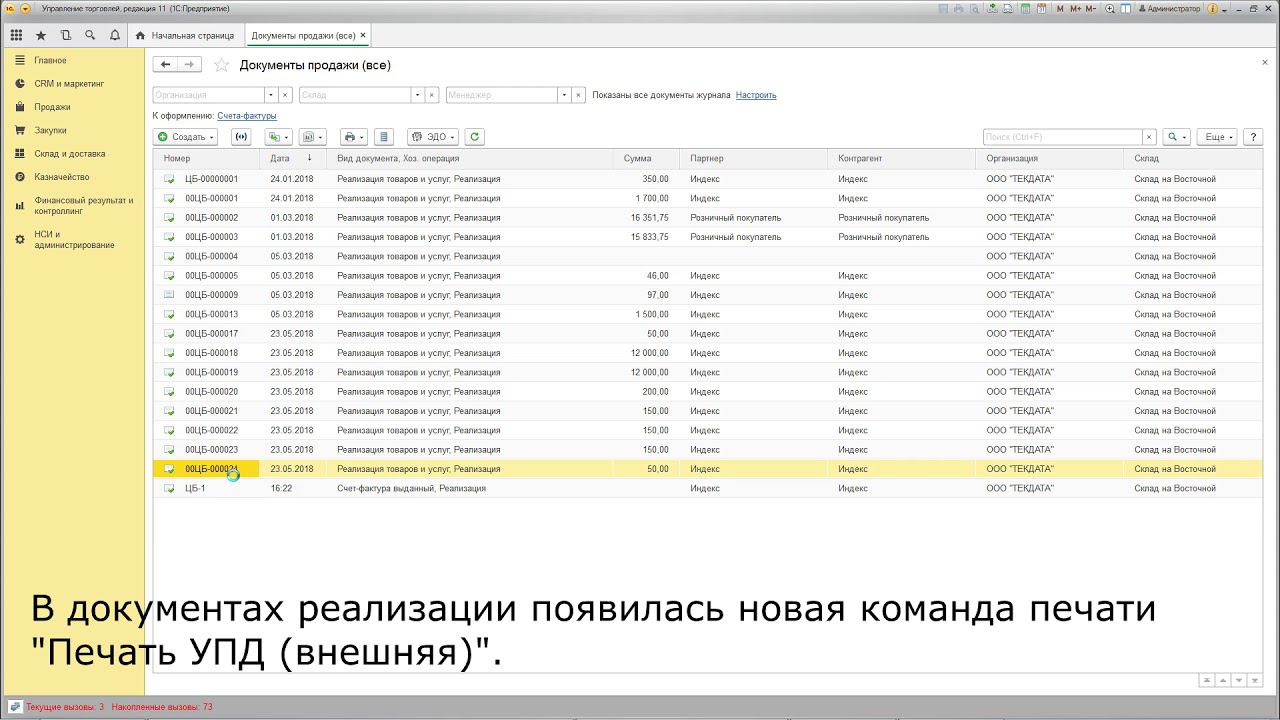Click the Администратор user label
The height and width of the screenshot is (720, 1280).
click(x=1169, y=8)
